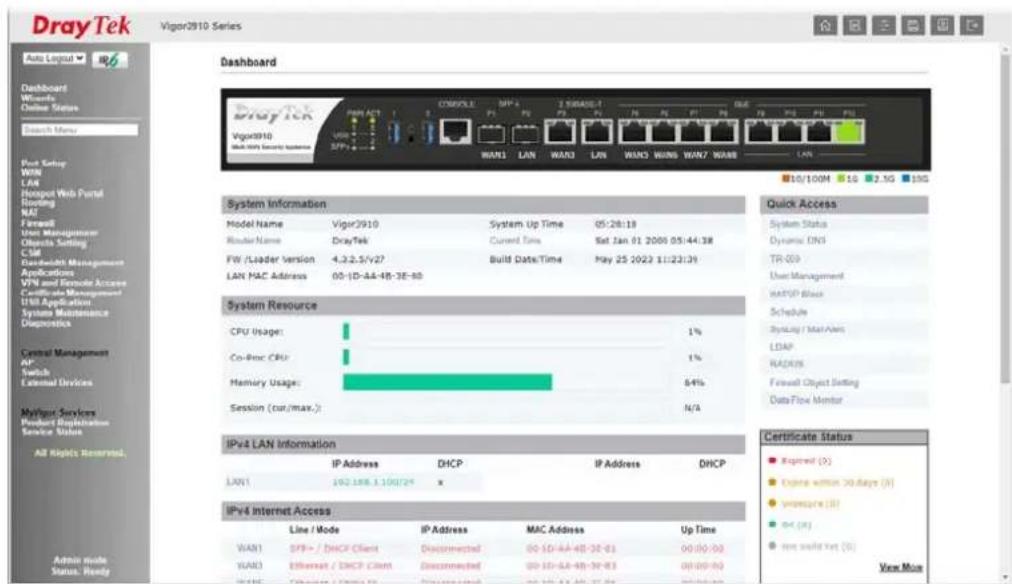The image size is (1012, 584).
Task: Open Dynamic DNS in Quick Access
Action: [x=797, y=240]
